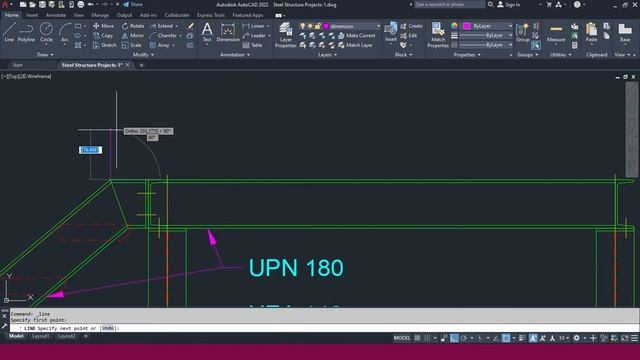Click the Match Properties tool
640x360 pixels.
(x=438, y=35)
